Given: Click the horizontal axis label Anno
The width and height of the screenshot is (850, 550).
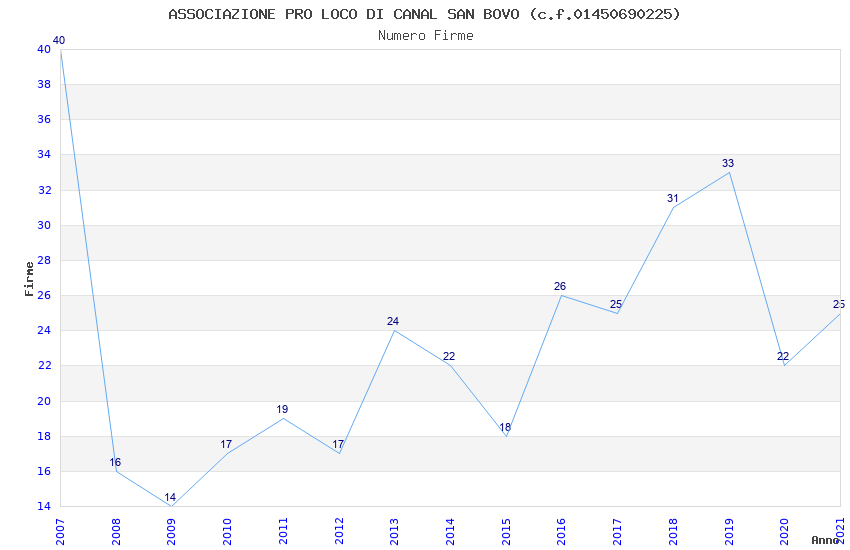Looking at the screenshot, I should (825, 540).
